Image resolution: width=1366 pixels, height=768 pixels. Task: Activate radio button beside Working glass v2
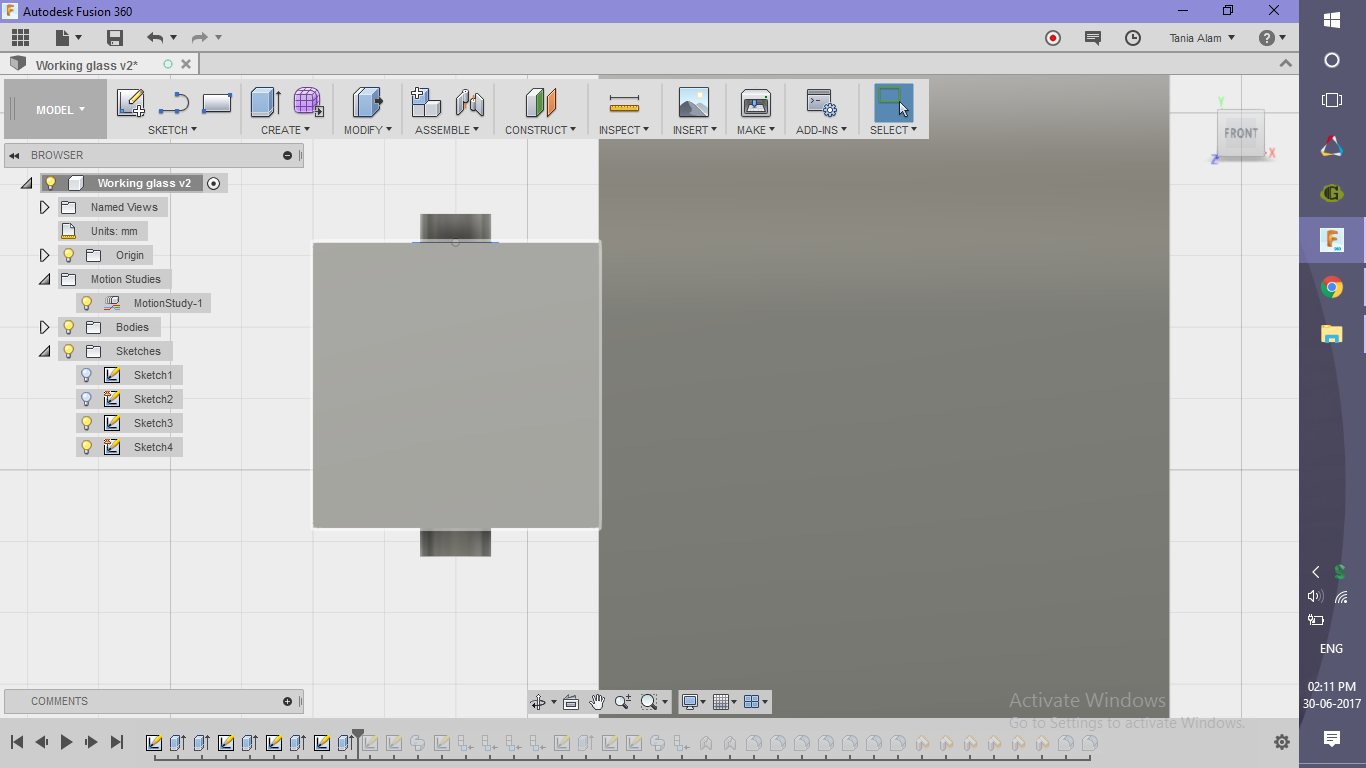tap(213, 183)
